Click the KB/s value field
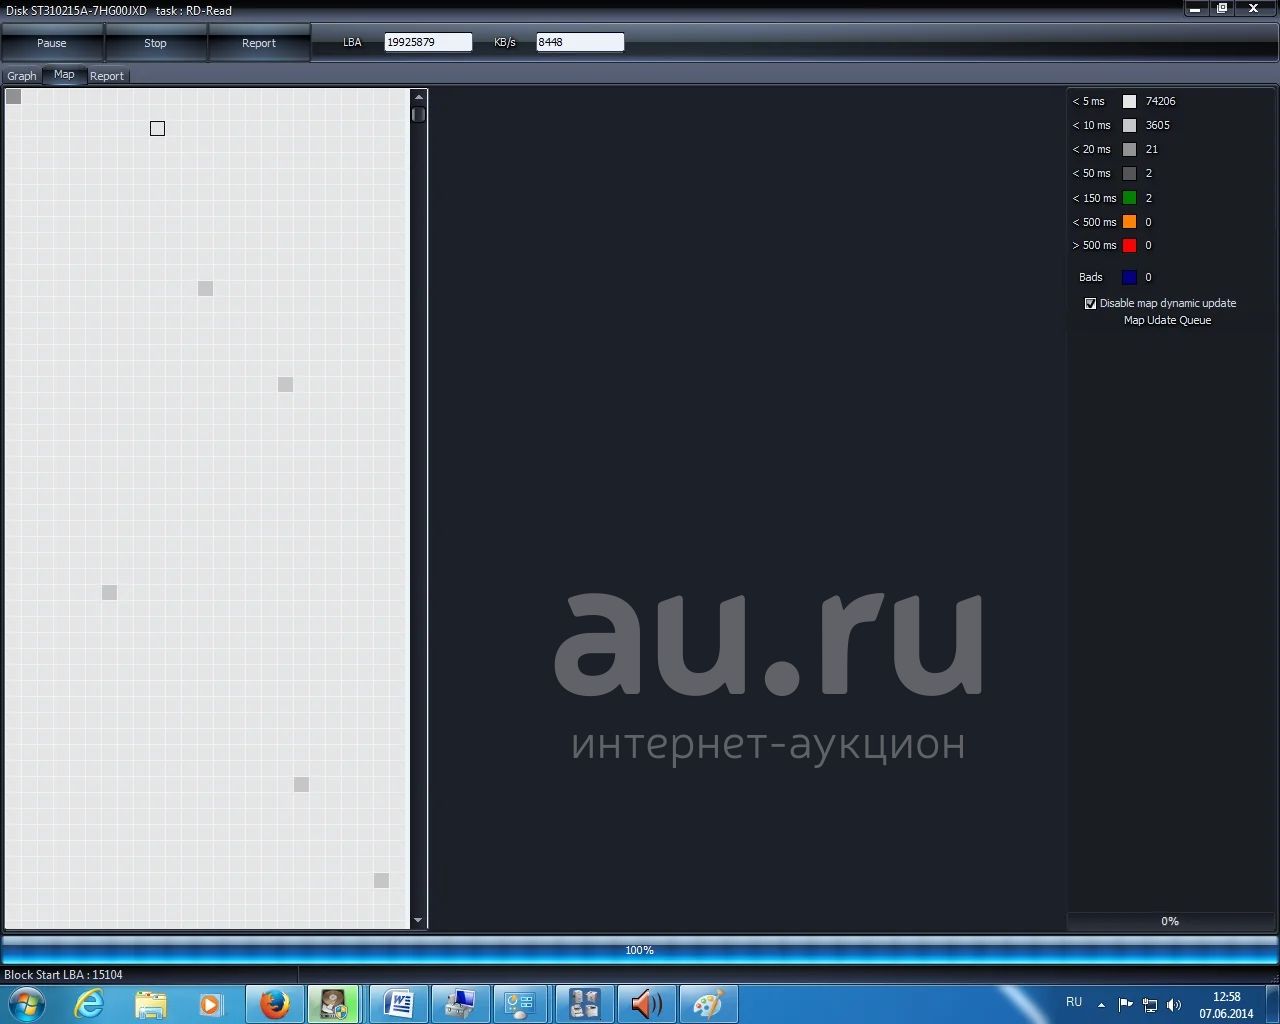This screenshot has height=1024, width=1280. pos(580,42)
